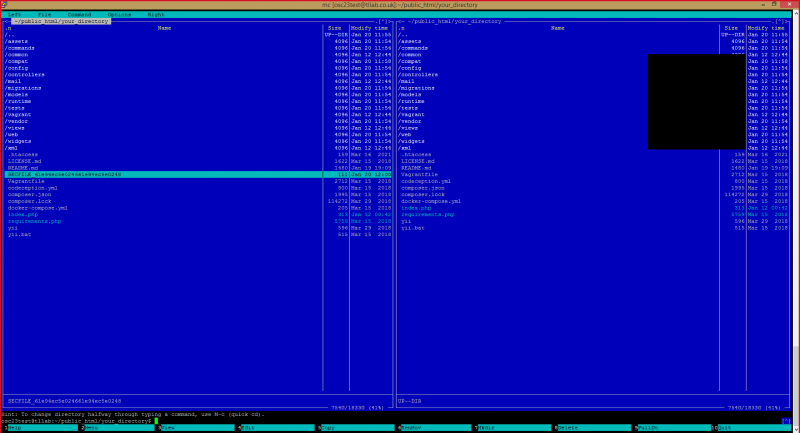The height and width of the screenshot is (433, 800).
Task: Select /vendor folder in right panel
Action: point(410,121)
